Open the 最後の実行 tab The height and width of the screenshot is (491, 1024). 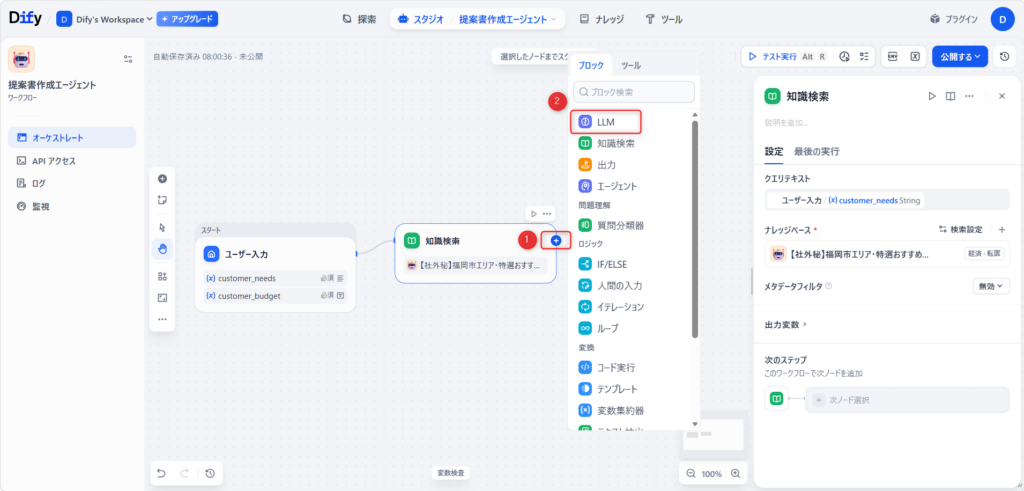[816, 151]
